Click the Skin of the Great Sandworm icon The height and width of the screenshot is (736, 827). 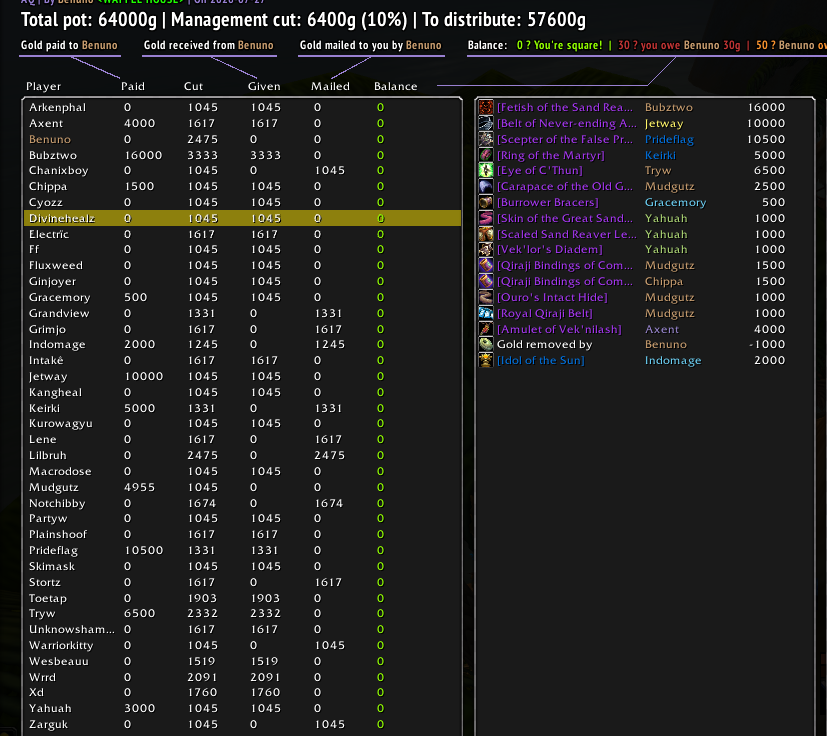click(x=486, y=218)
